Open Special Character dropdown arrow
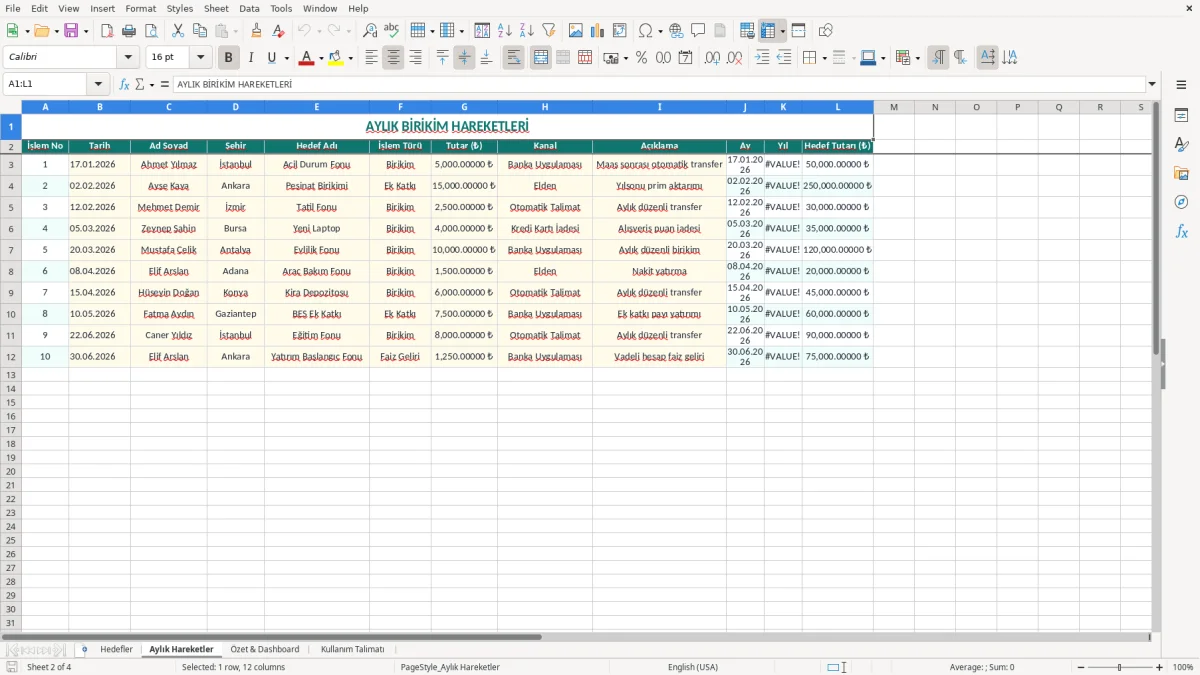Image resolution: width=1200 pixels, height=675 pixels. pos(661,31)
